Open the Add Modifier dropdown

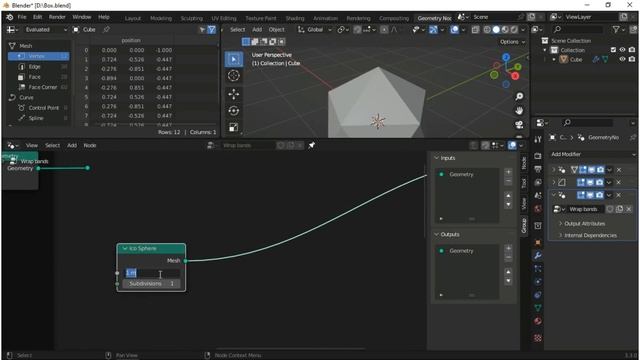(x=593, y=154)
